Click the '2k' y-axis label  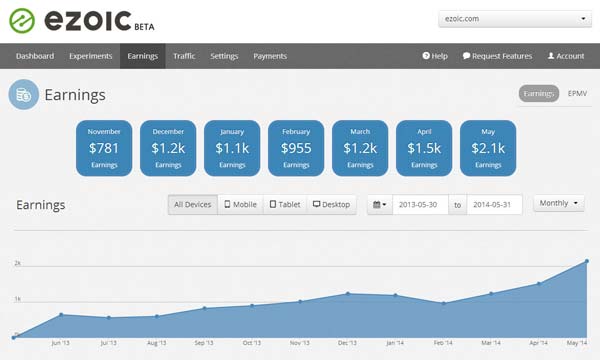point(18,263)
